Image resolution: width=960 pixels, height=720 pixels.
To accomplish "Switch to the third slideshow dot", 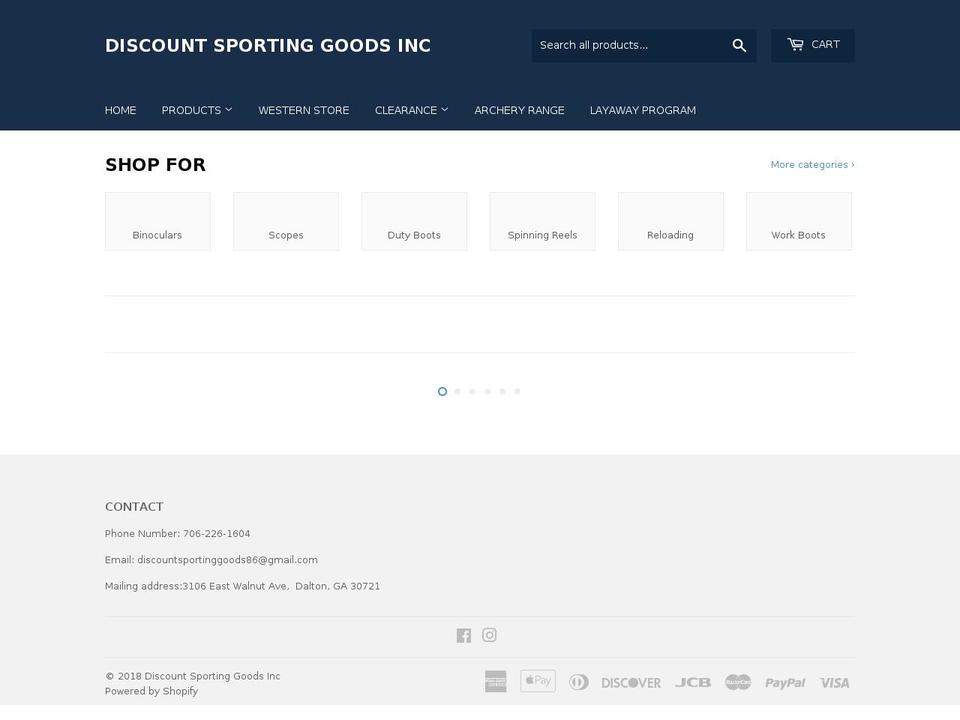I will 472,391.
